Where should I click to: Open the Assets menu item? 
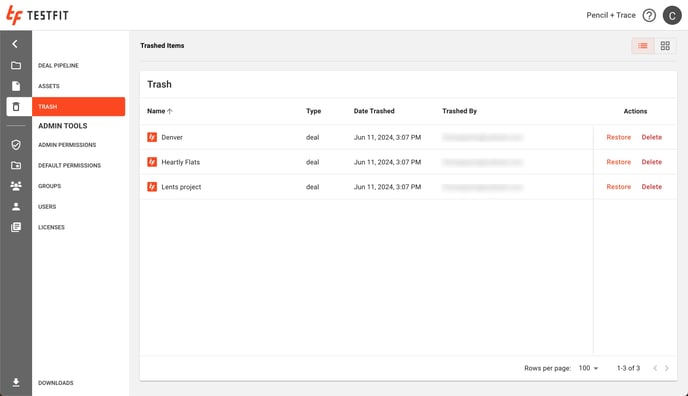coord(49,86)
